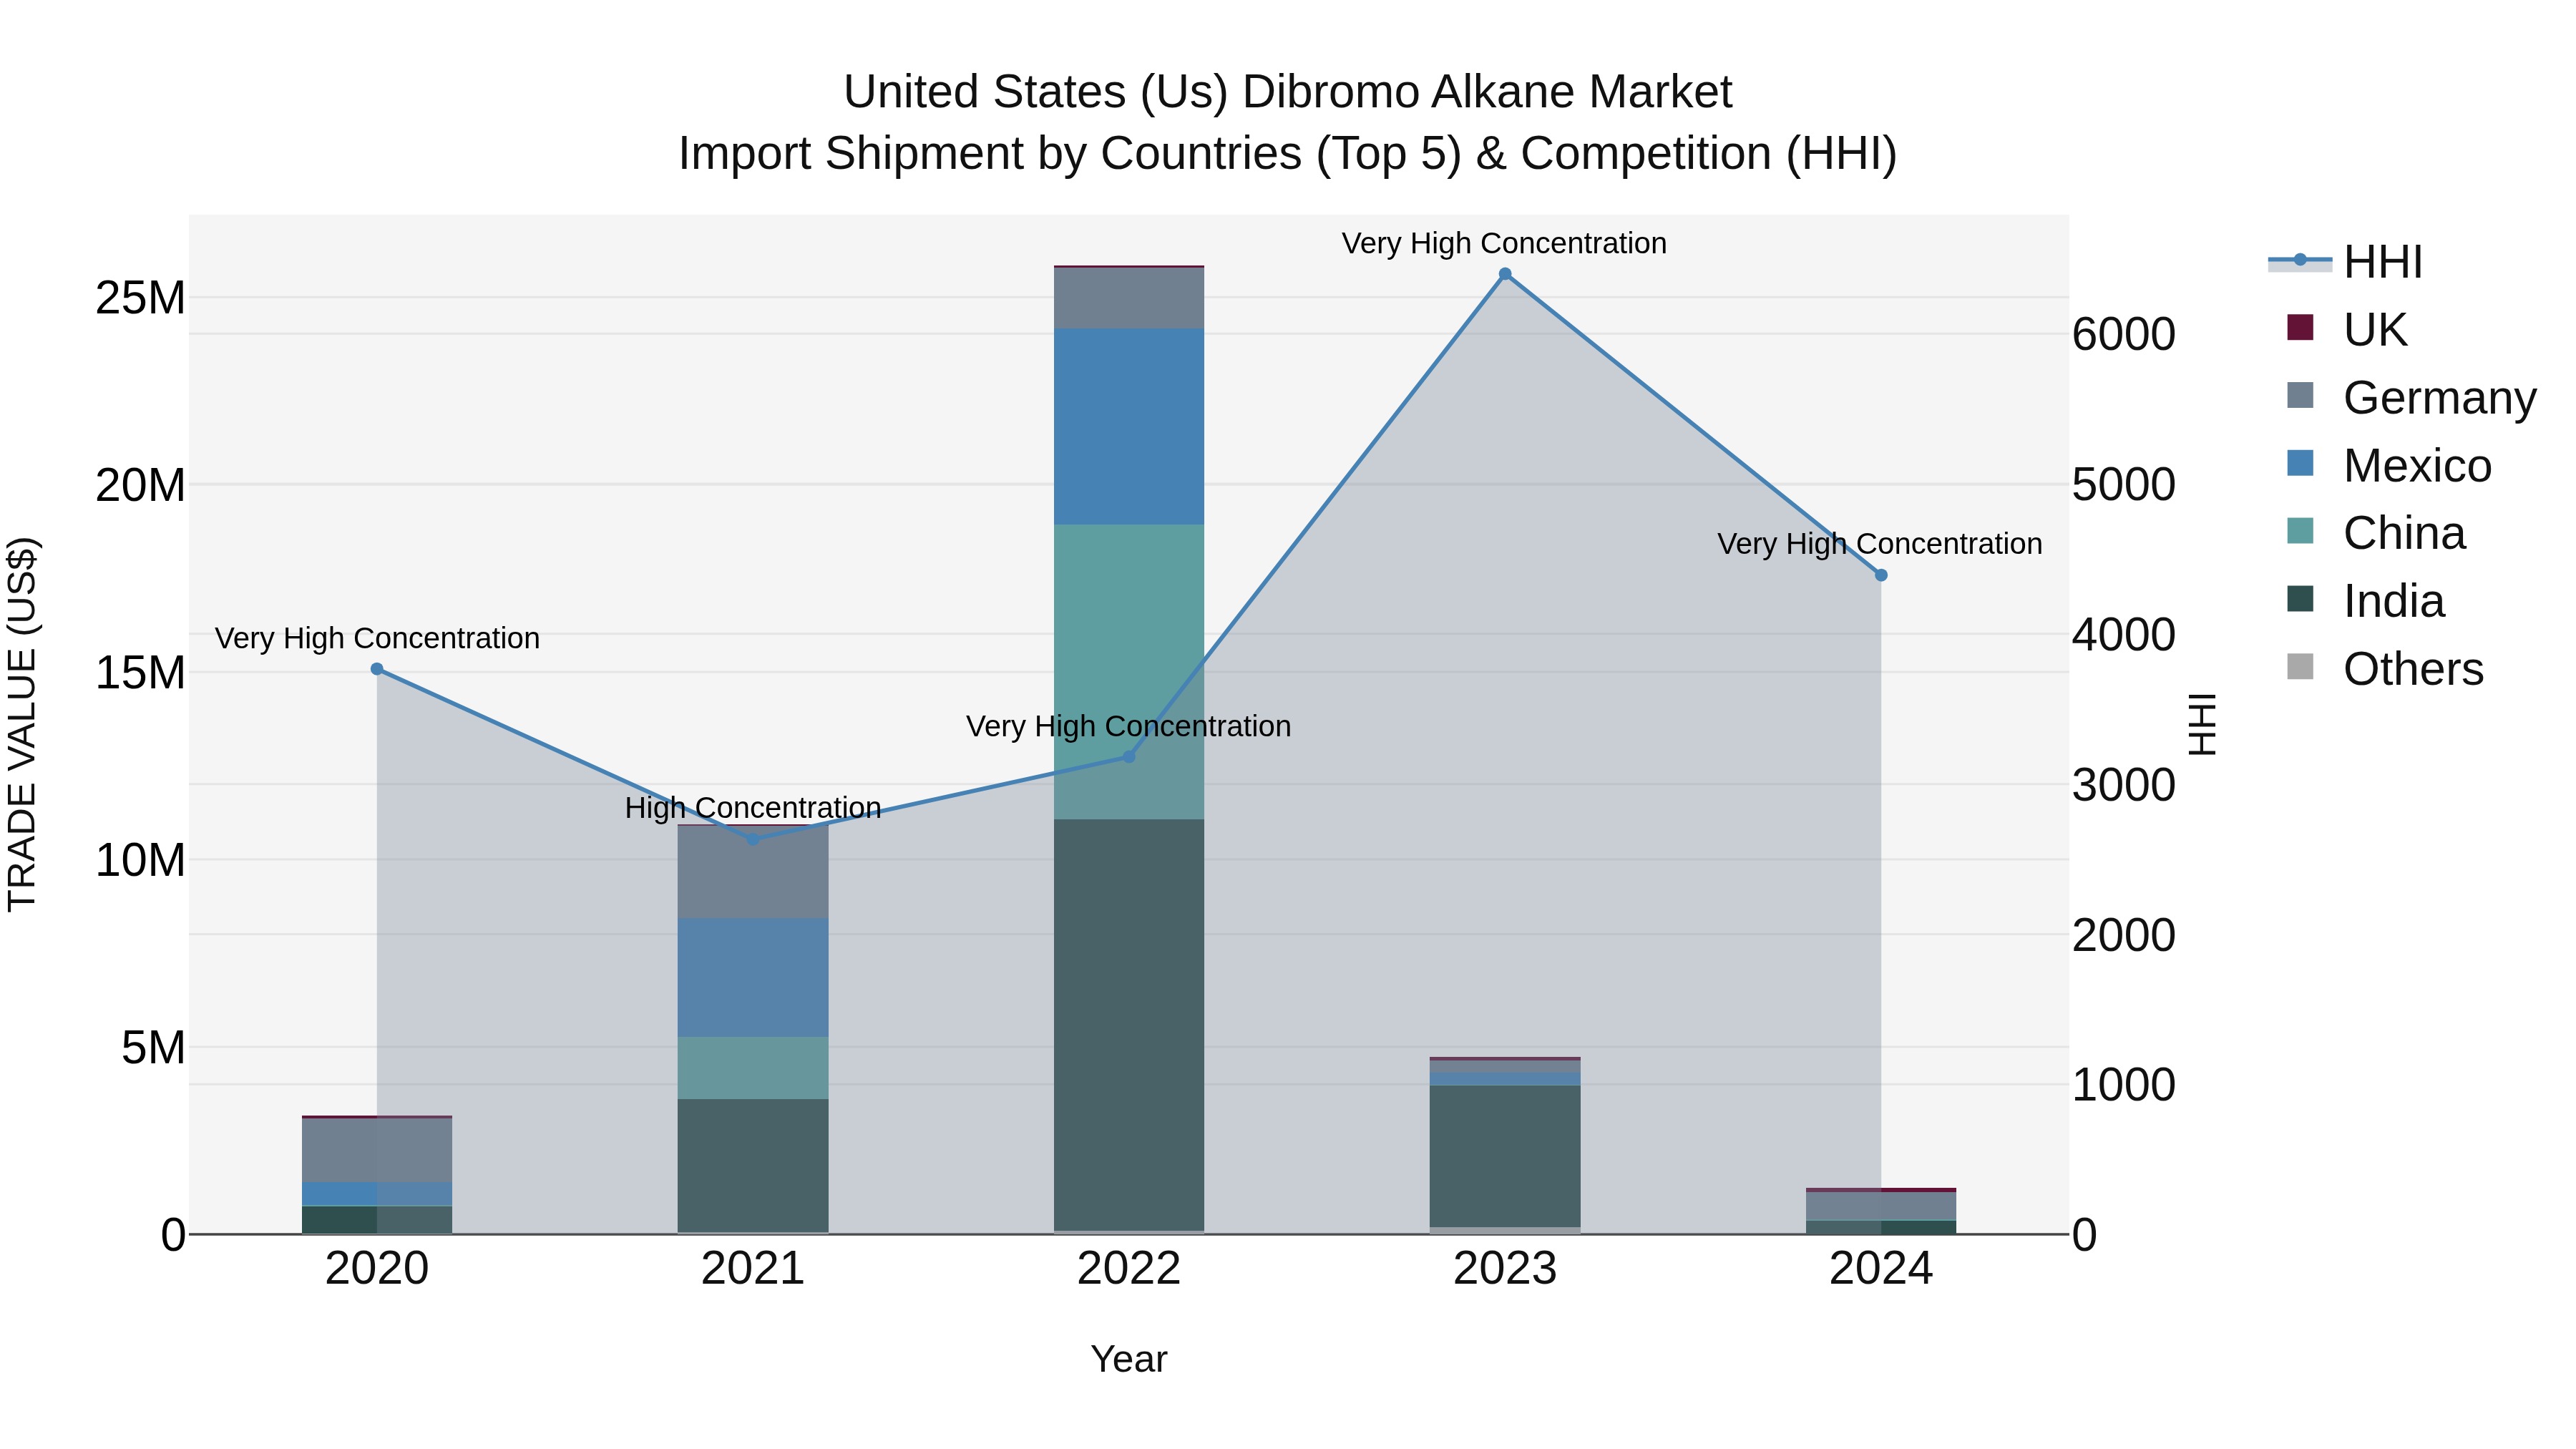2576x1449 pixels.
Task: Click the Germany slate legend swatch
Action: pyautogui.click(x=2300, y=395)
